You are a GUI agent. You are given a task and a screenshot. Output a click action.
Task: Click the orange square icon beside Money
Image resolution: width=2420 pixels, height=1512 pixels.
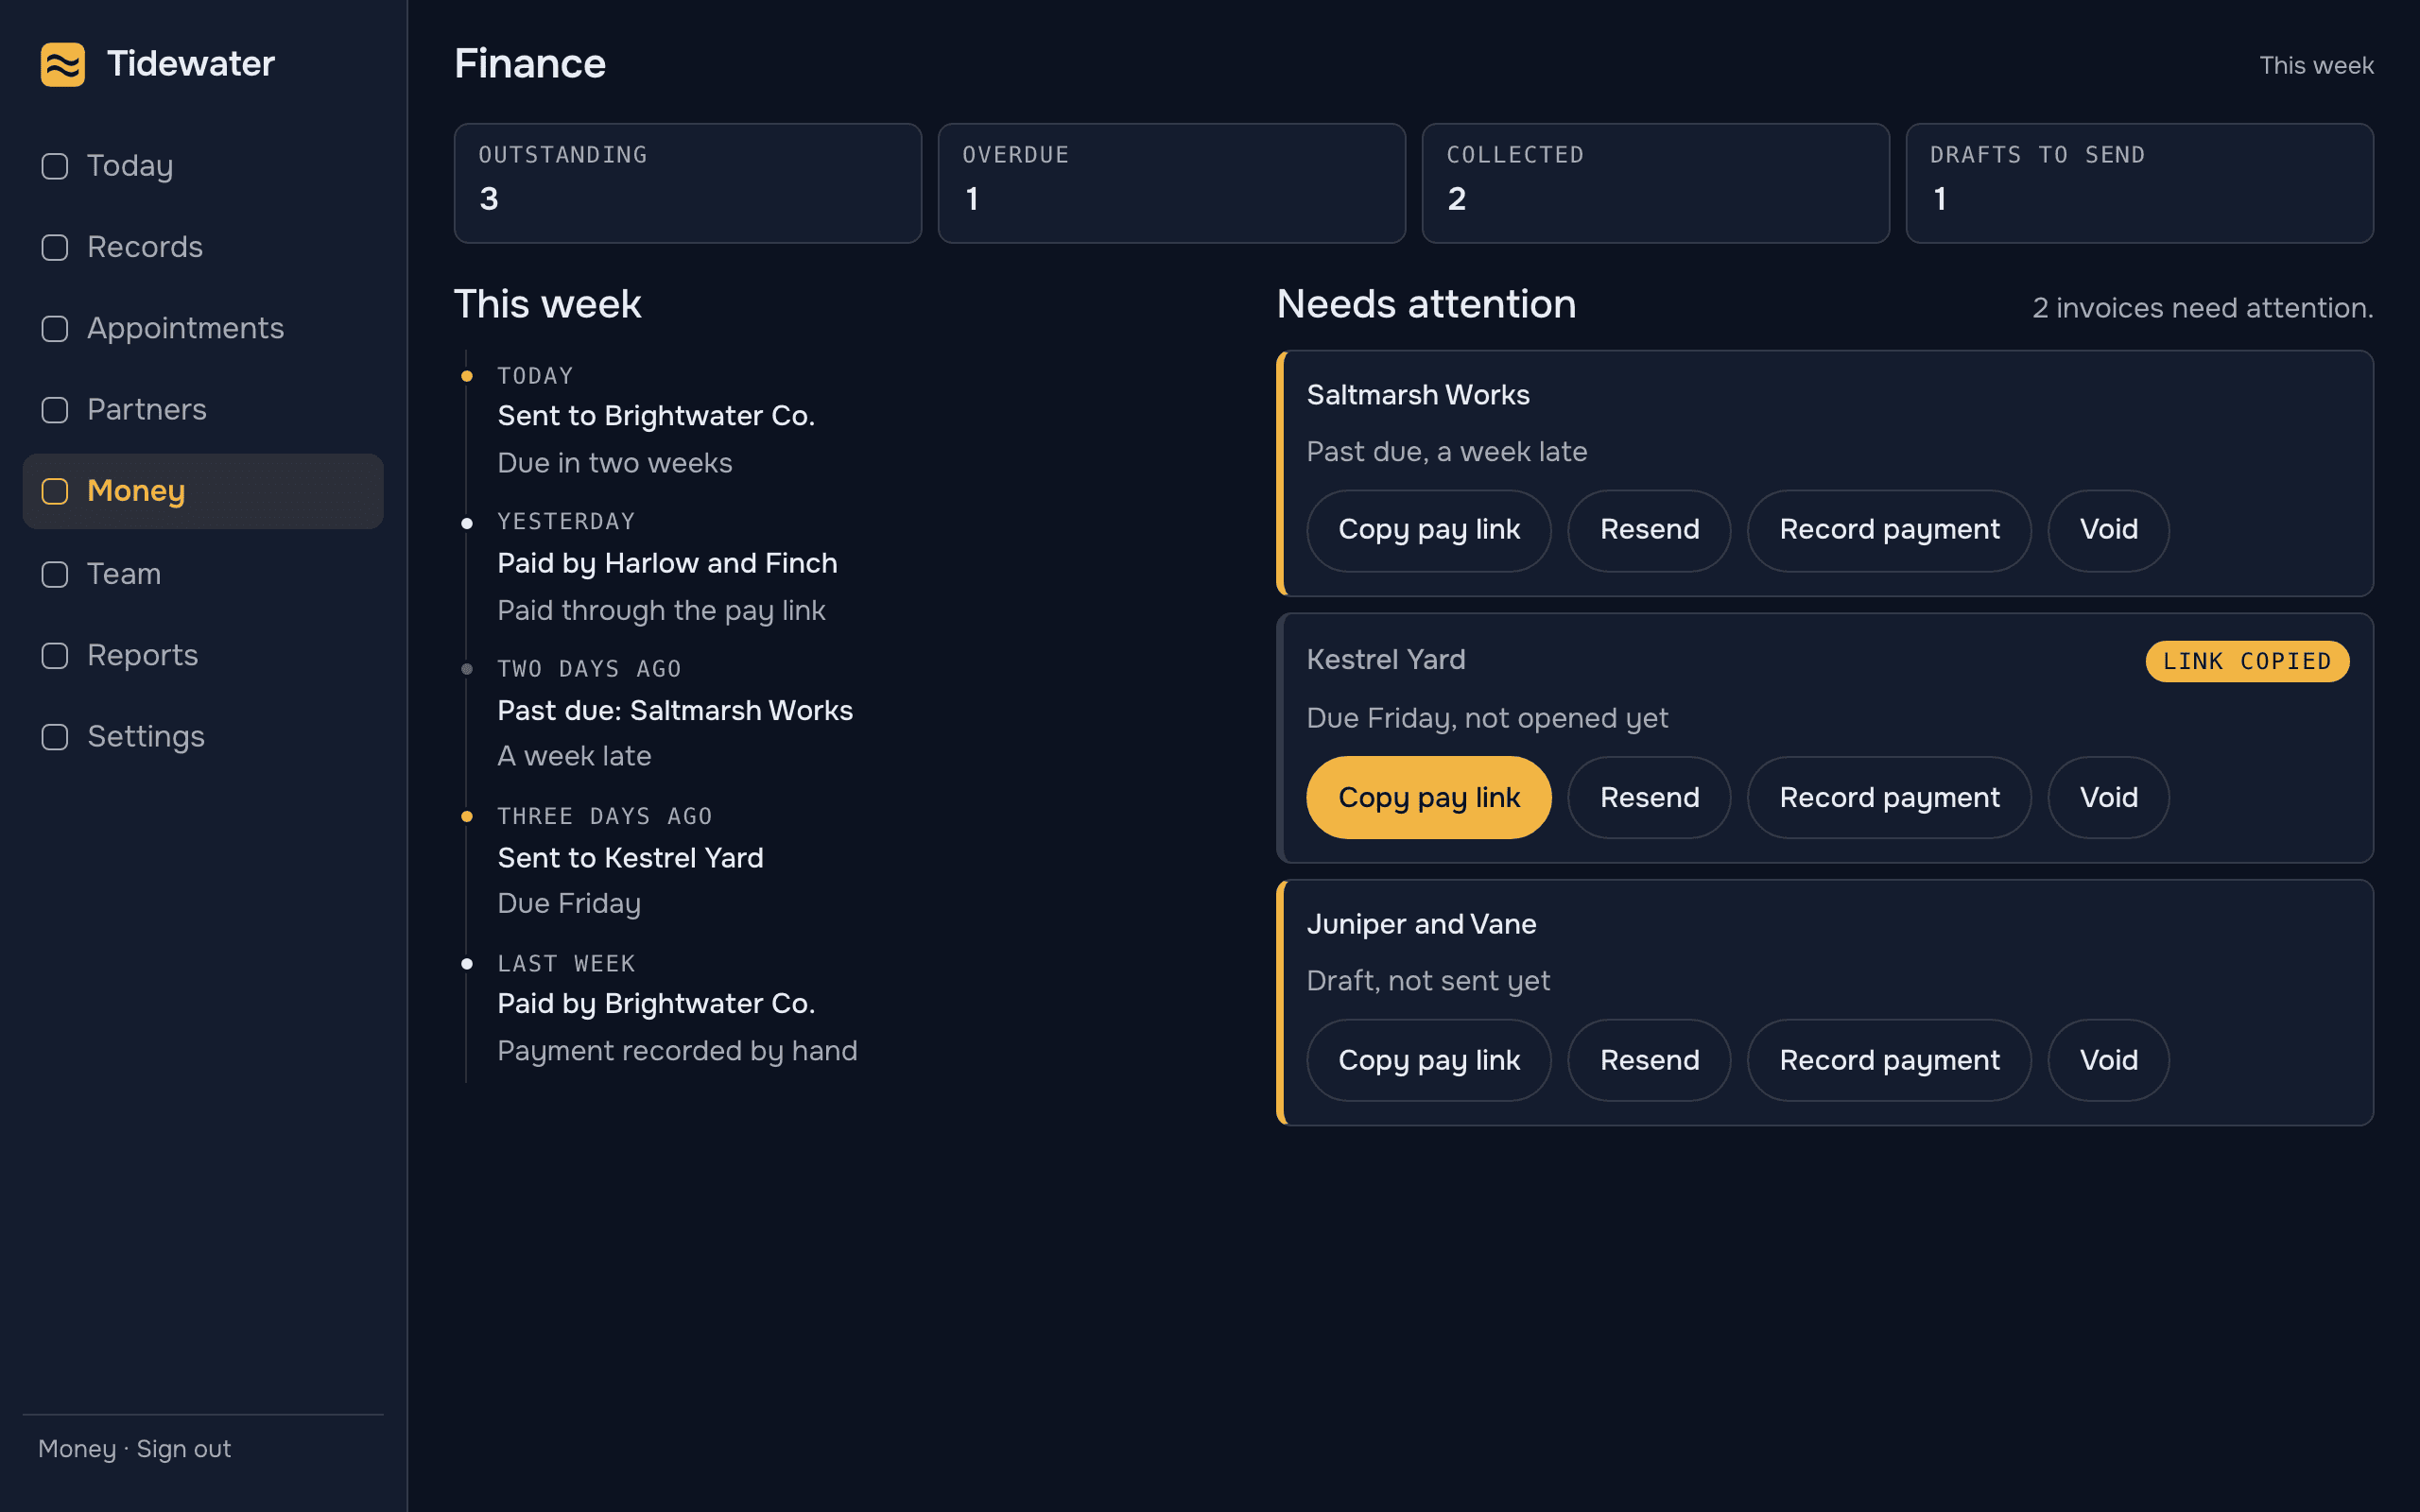click(55, 491)
